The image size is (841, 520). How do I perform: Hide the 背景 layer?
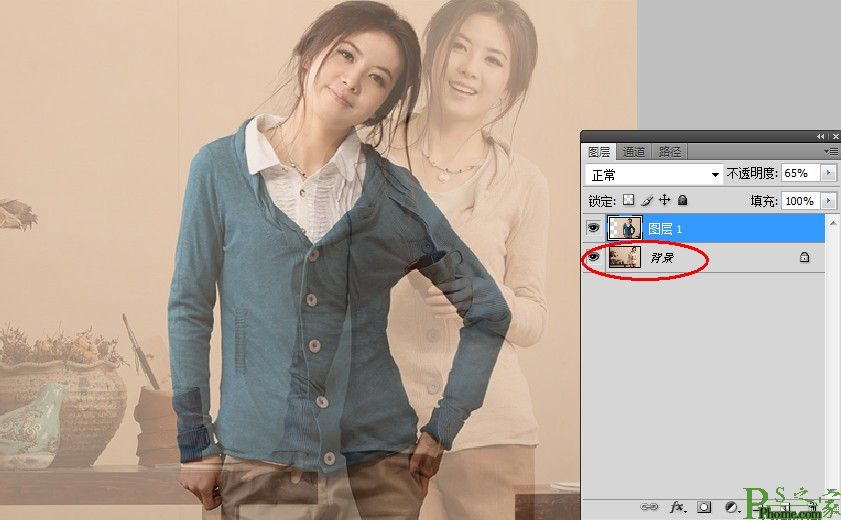[x=593, y=257]
